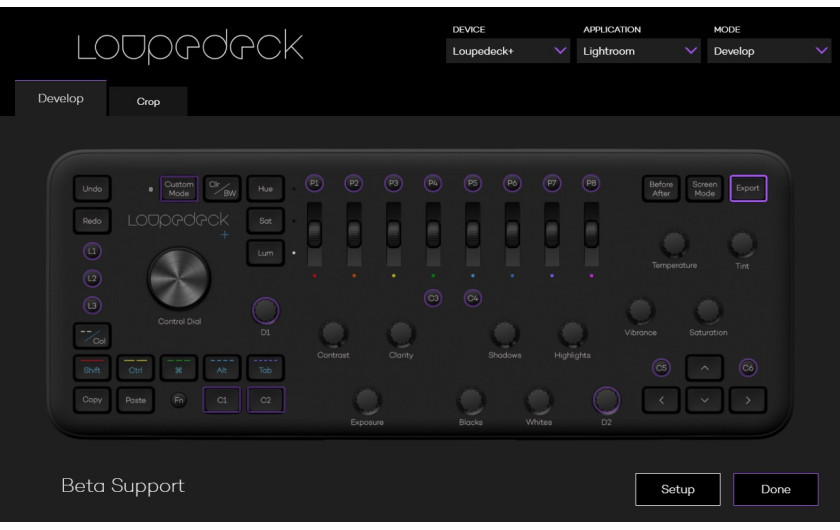Click the C5 round button
Screen dimensions: 840x530
(x=661, y=368)
